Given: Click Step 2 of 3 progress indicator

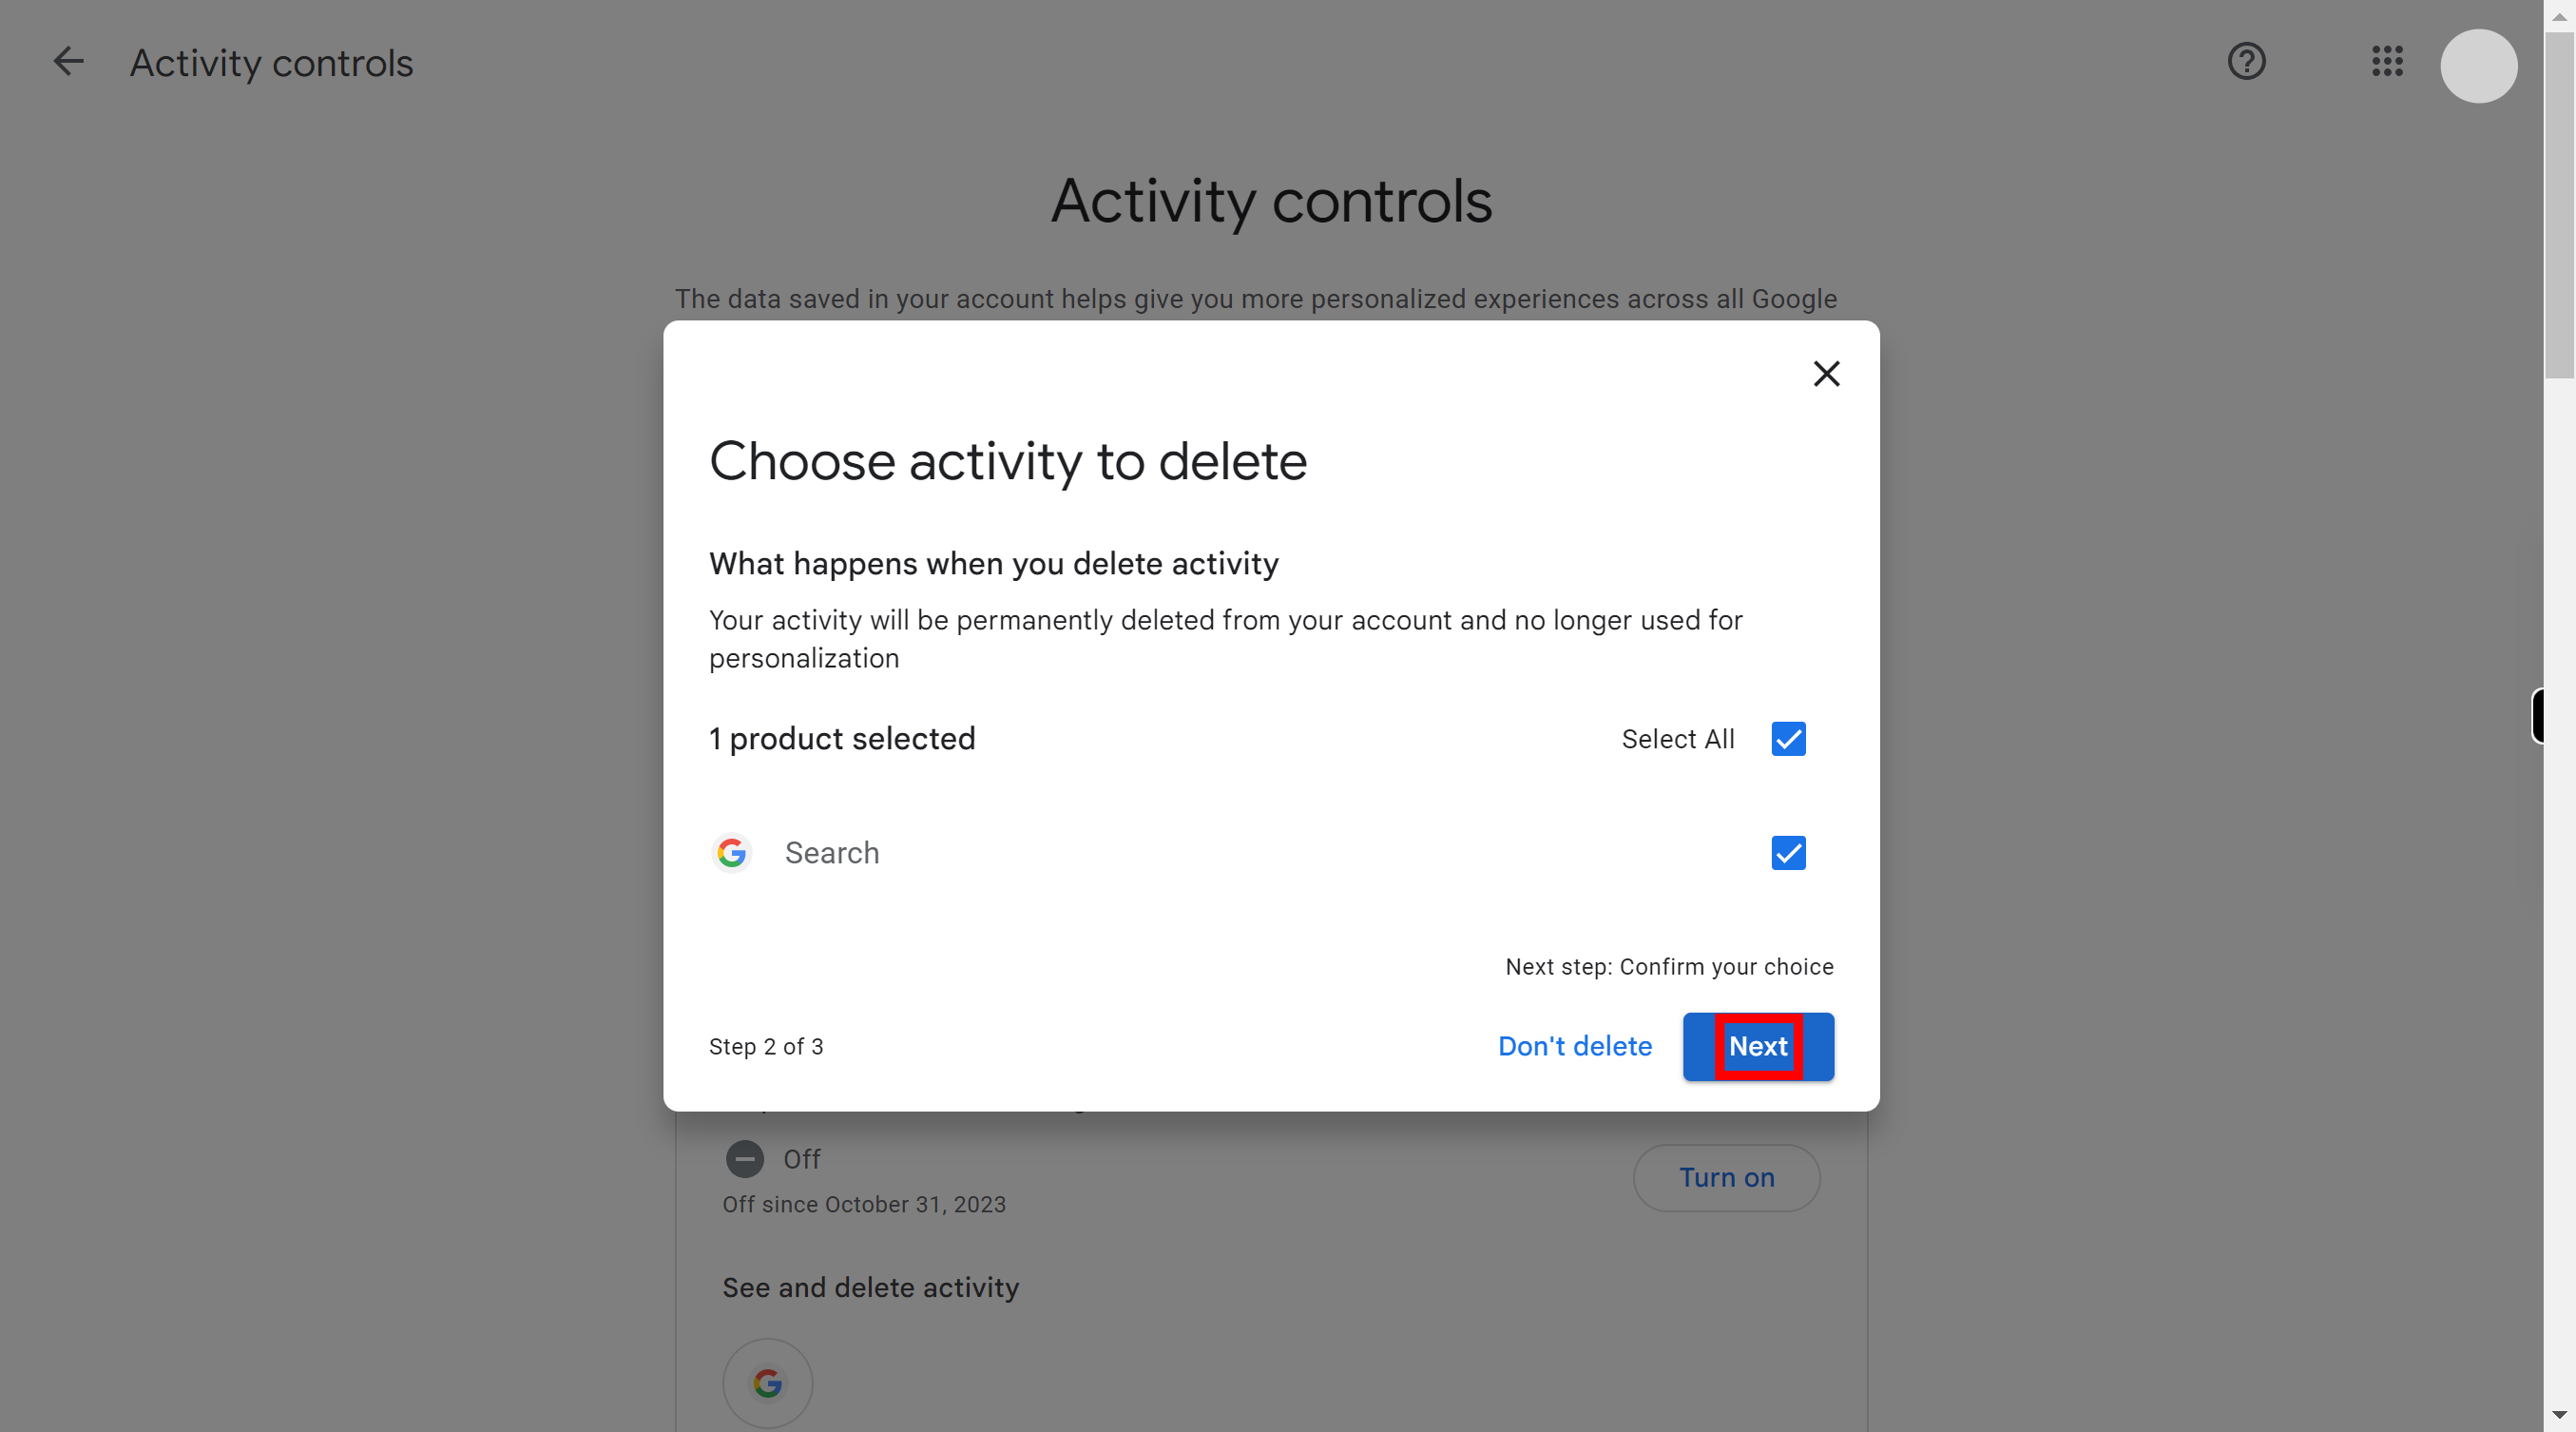Looking at the screenshot, I should pyautogui.click(x=764, y=1048).
